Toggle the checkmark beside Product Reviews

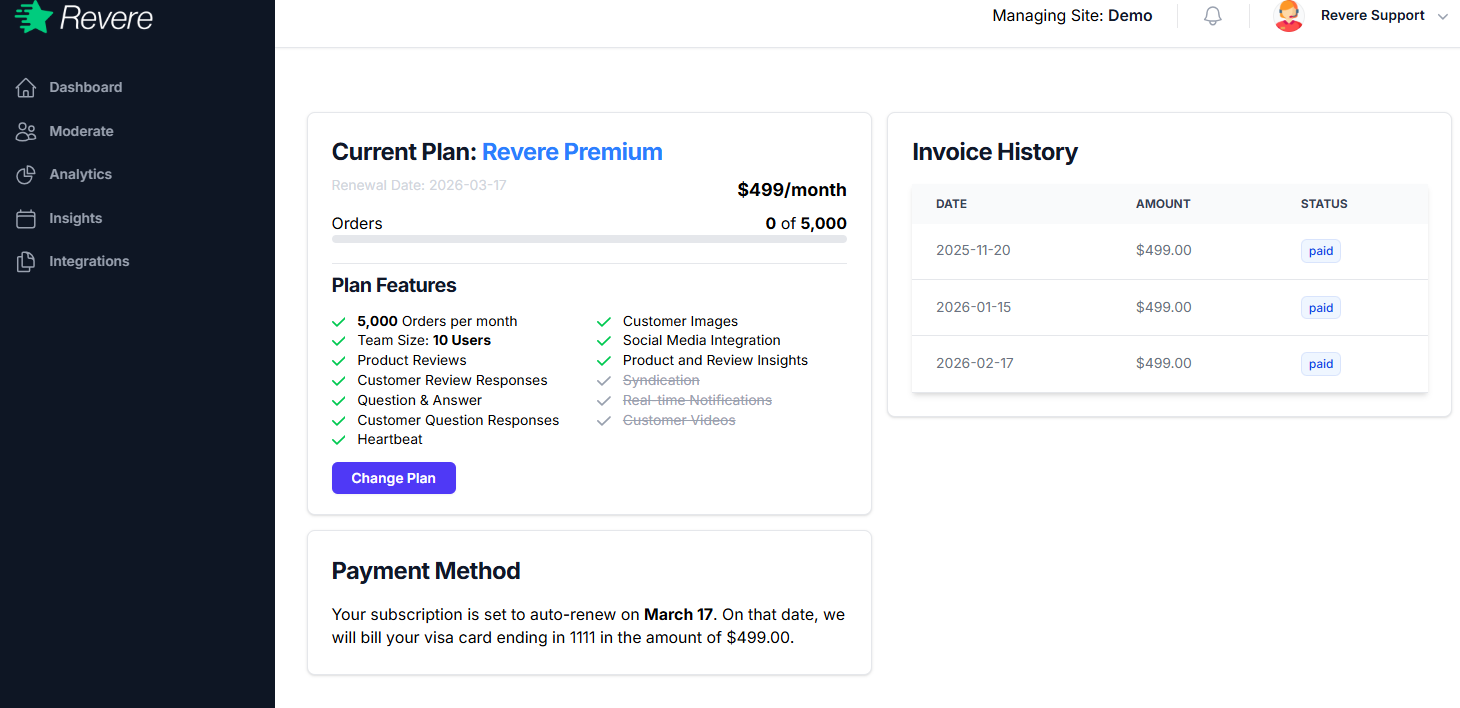click(x=337, y=360)
